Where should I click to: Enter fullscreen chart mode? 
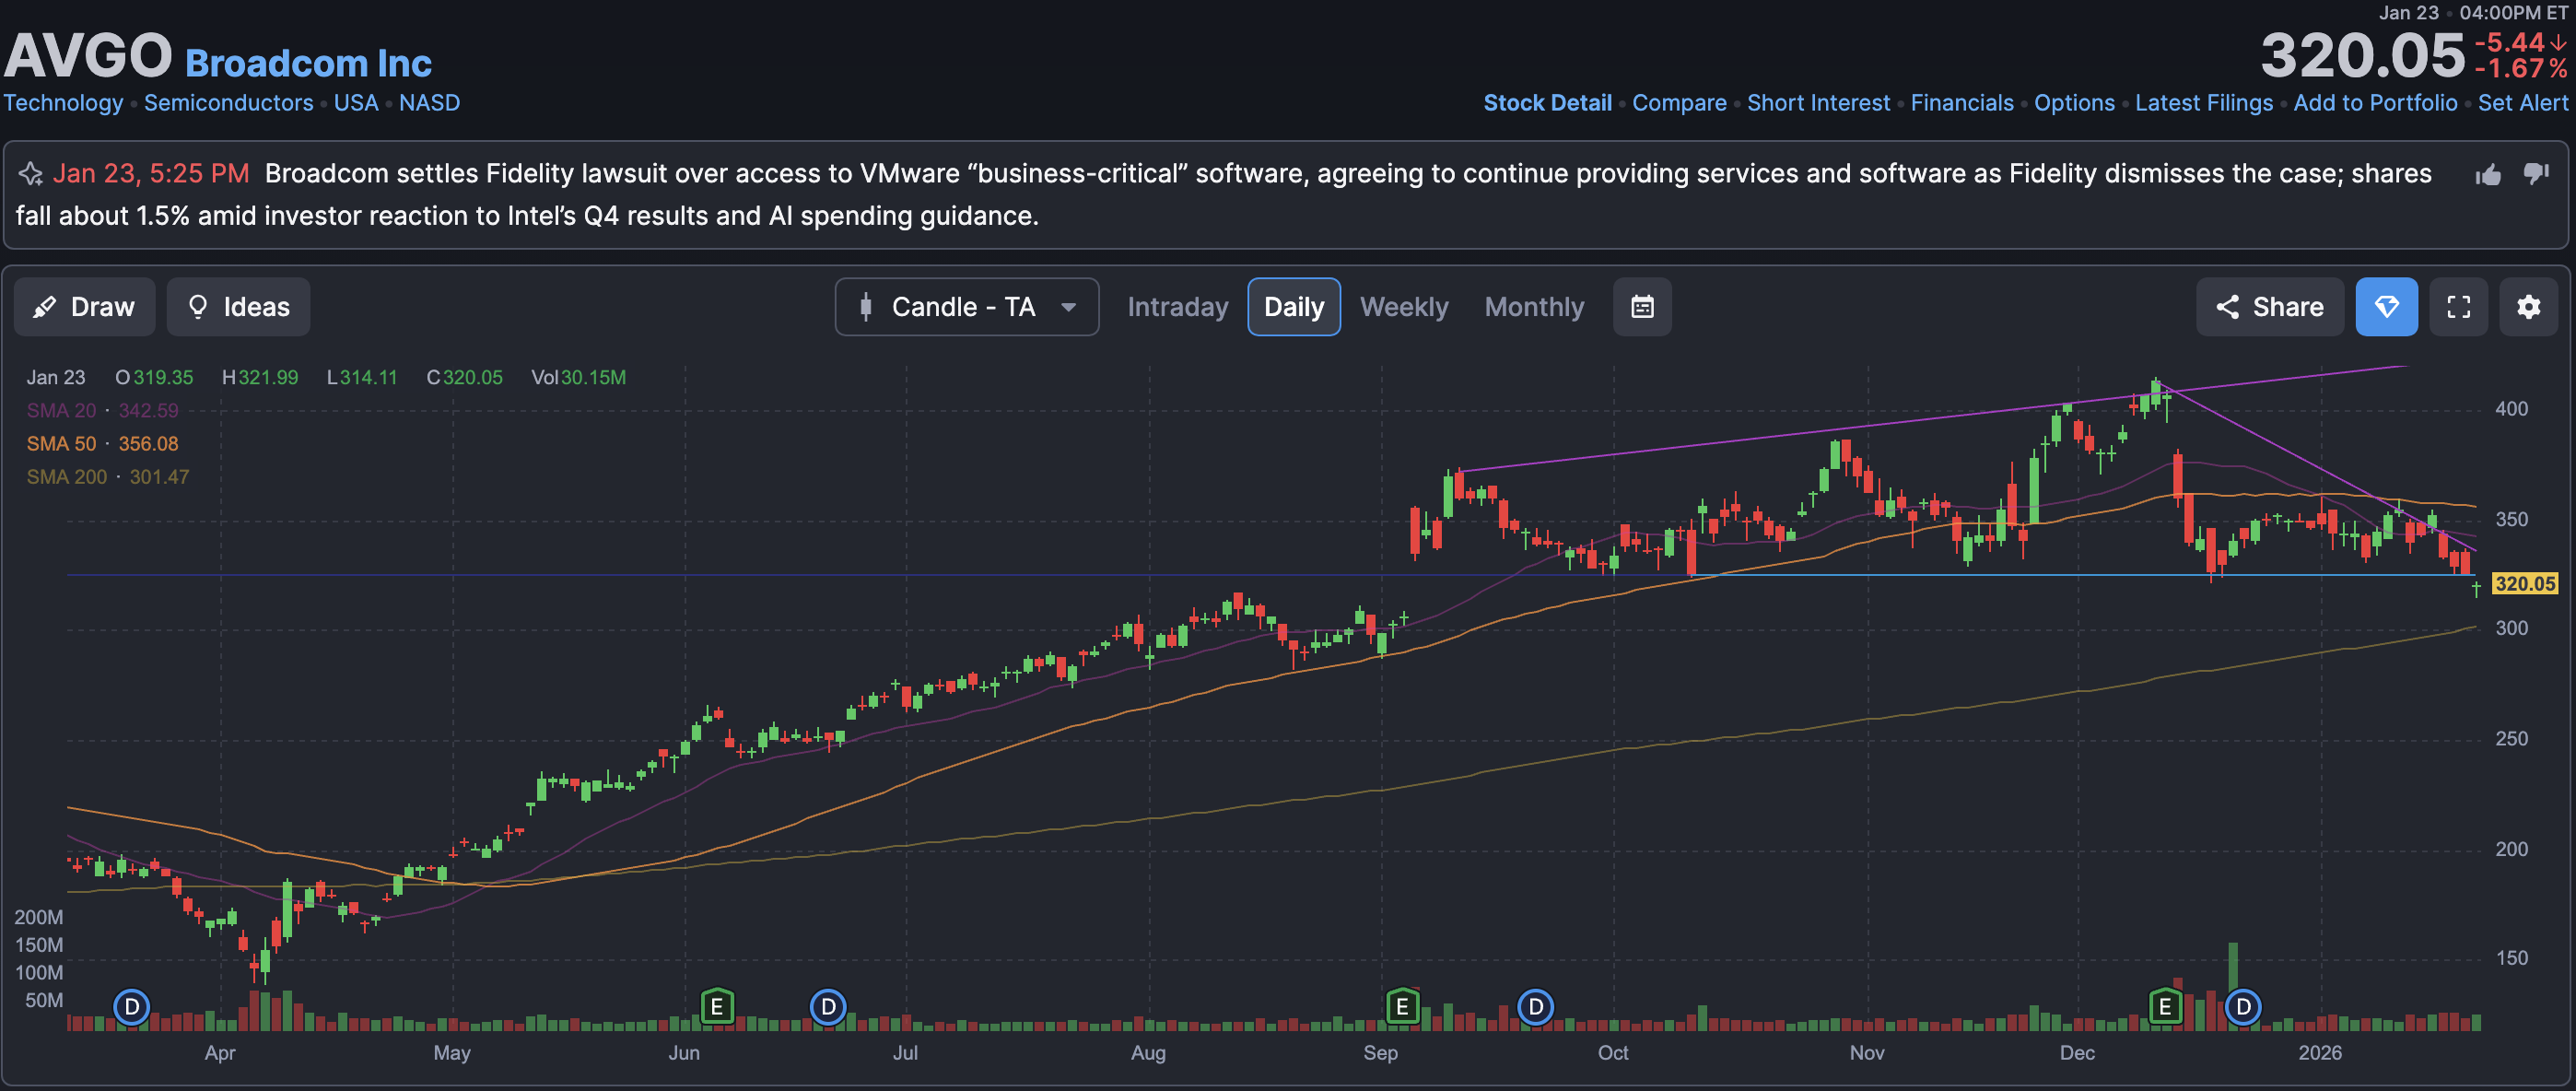click(2458, 307)
